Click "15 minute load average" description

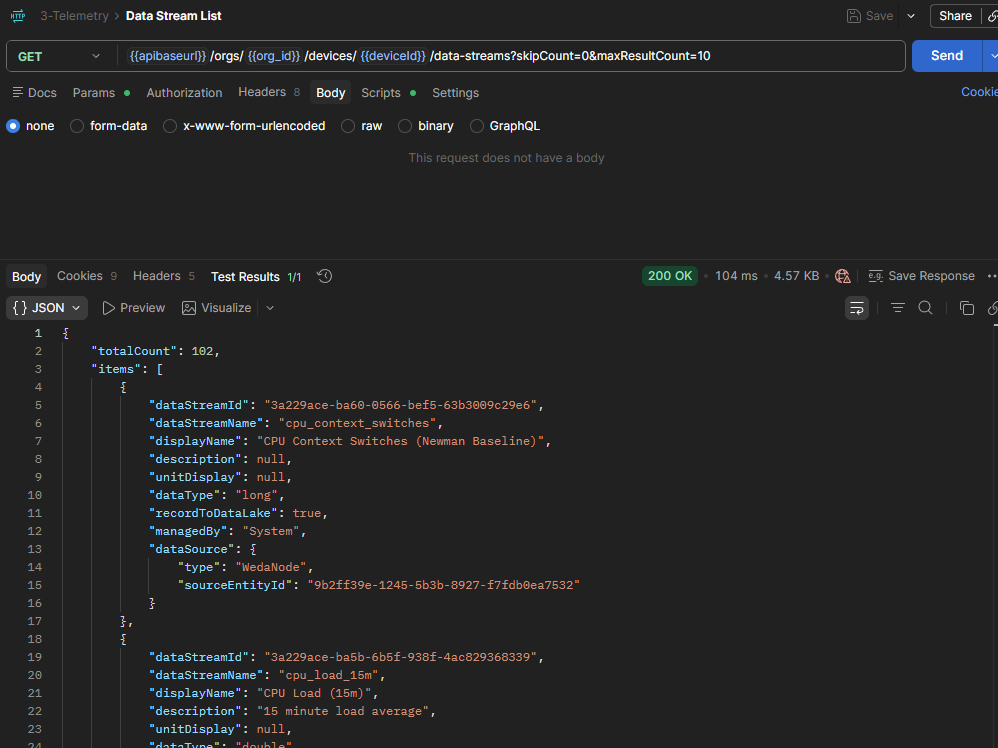(x=342, y=710)
